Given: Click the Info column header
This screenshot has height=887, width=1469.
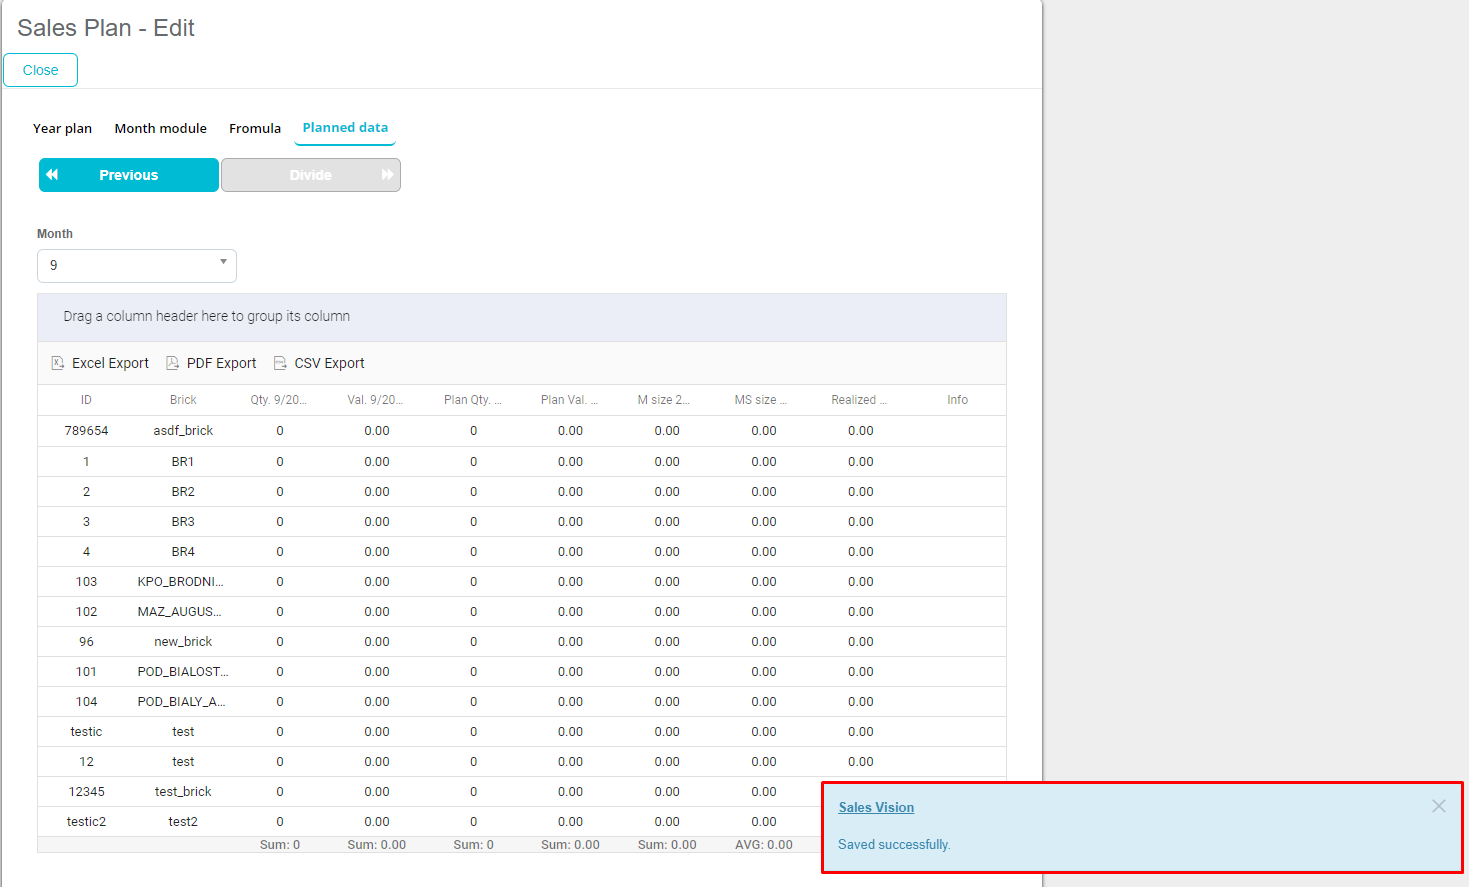Looking at the screenshot, I should [957, 400].
